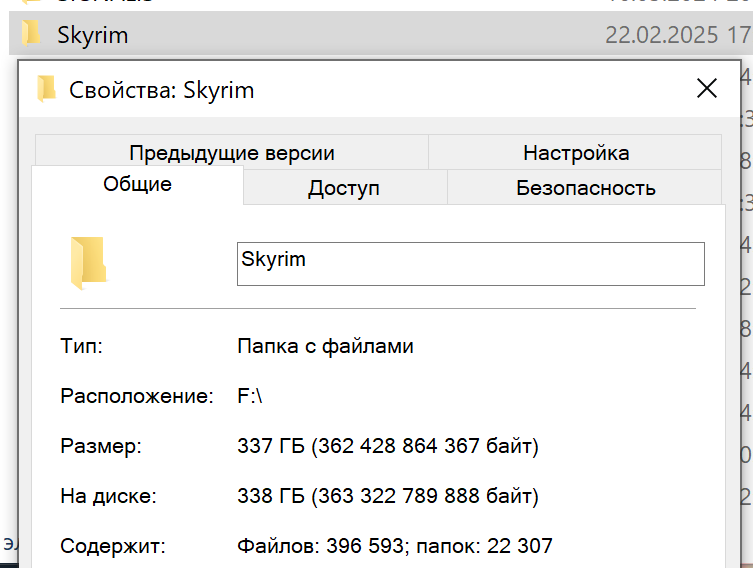
Task: Click the folder name field containing Skyrim
Action: coord(471,264)
